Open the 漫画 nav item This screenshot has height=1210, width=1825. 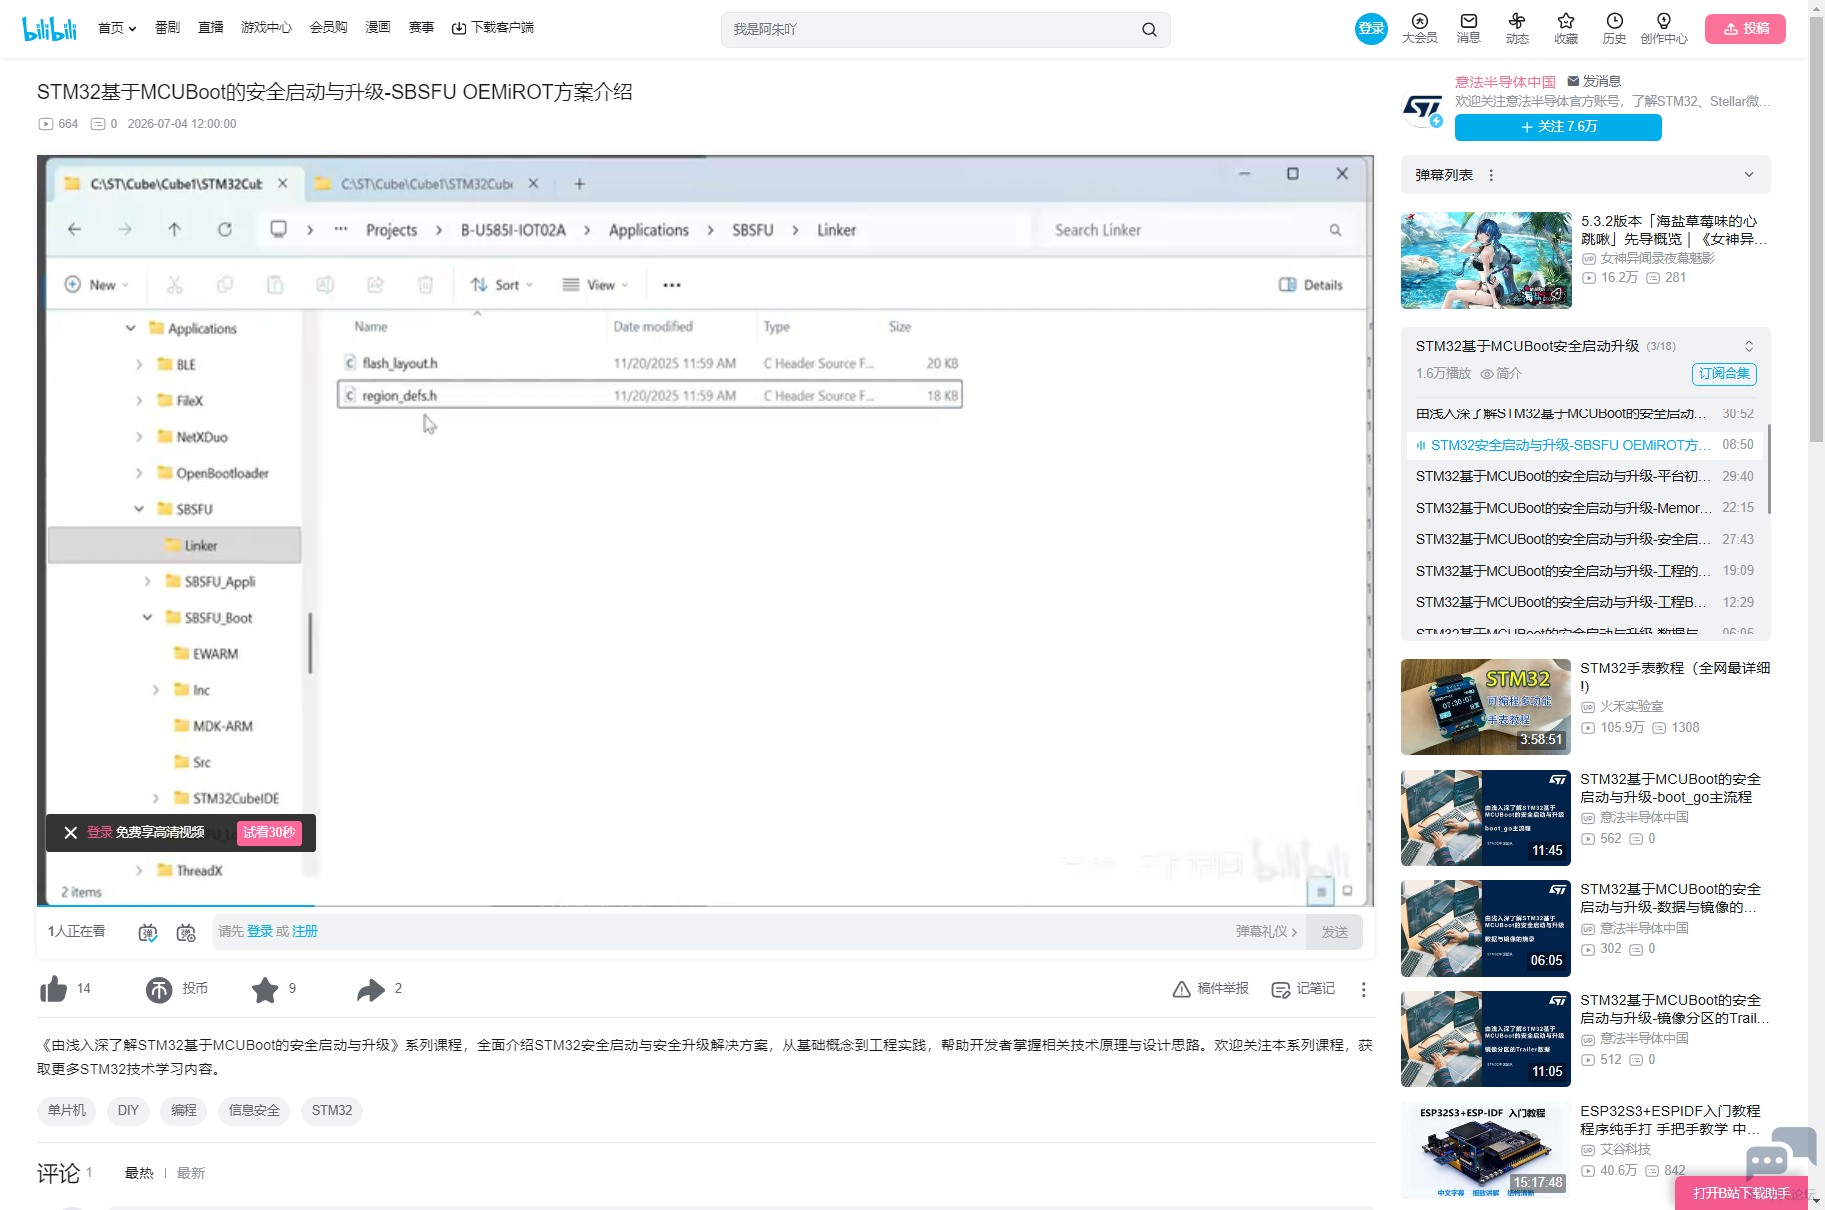[x=378, y=28]
